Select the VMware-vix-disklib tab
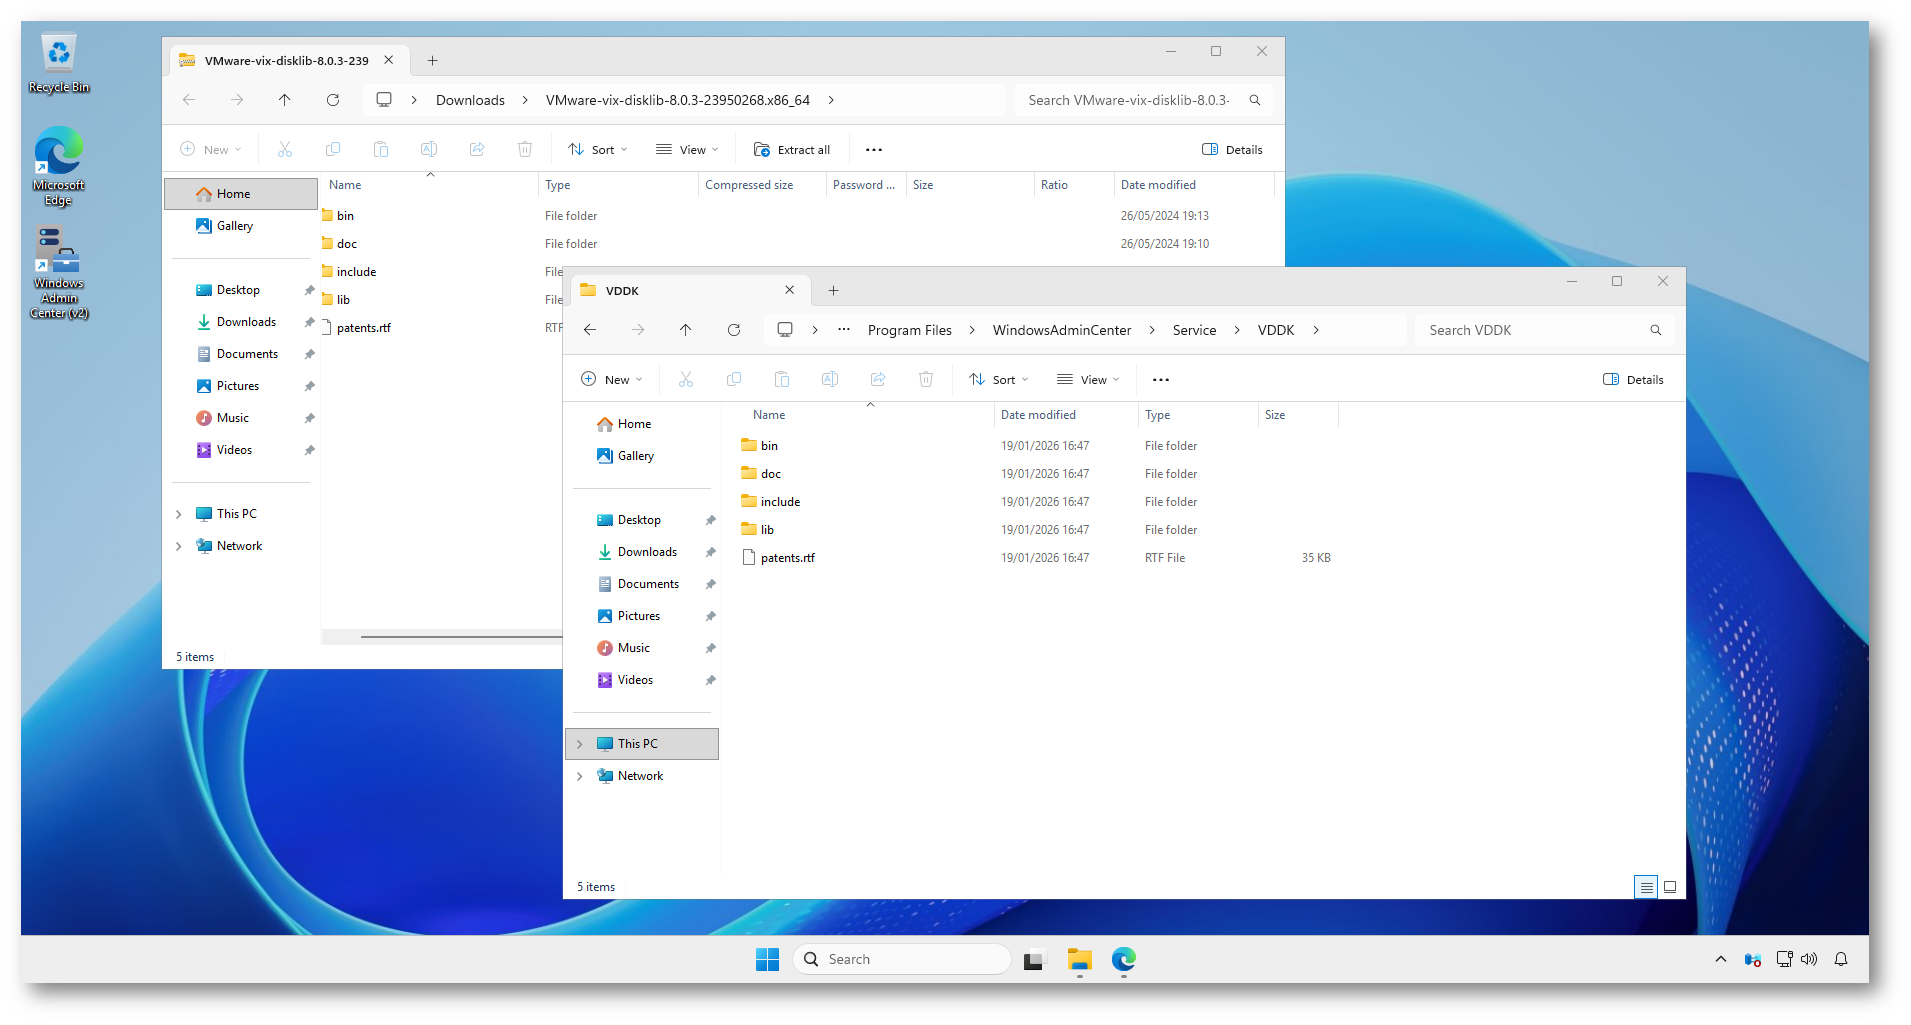 coord(285,61)
